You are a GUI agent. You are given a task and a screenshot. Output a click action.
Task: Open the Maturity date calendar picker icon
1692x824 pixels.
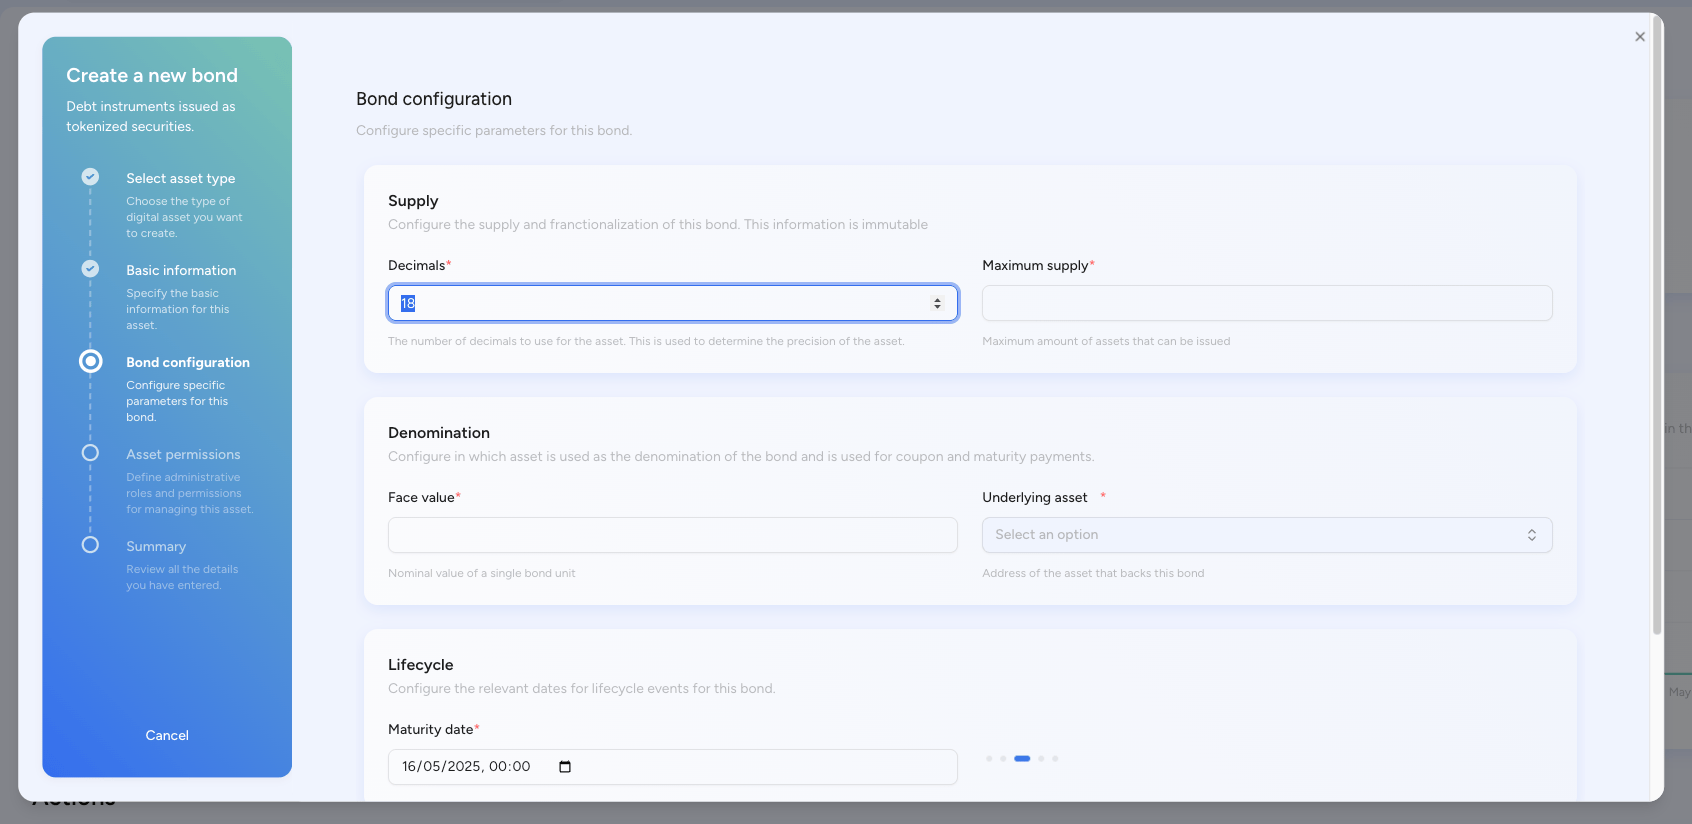click(x=565, y=767)
